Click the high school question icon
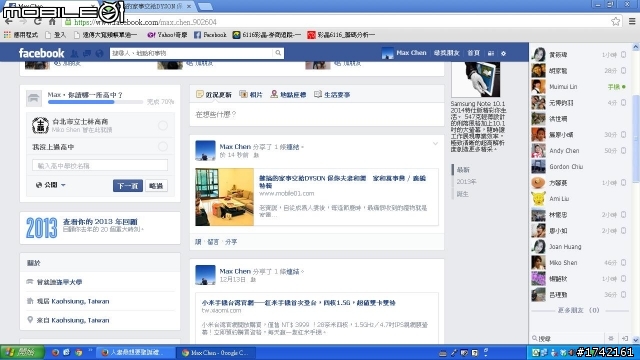This screenshot has height=360, width=640. [33, 98]
